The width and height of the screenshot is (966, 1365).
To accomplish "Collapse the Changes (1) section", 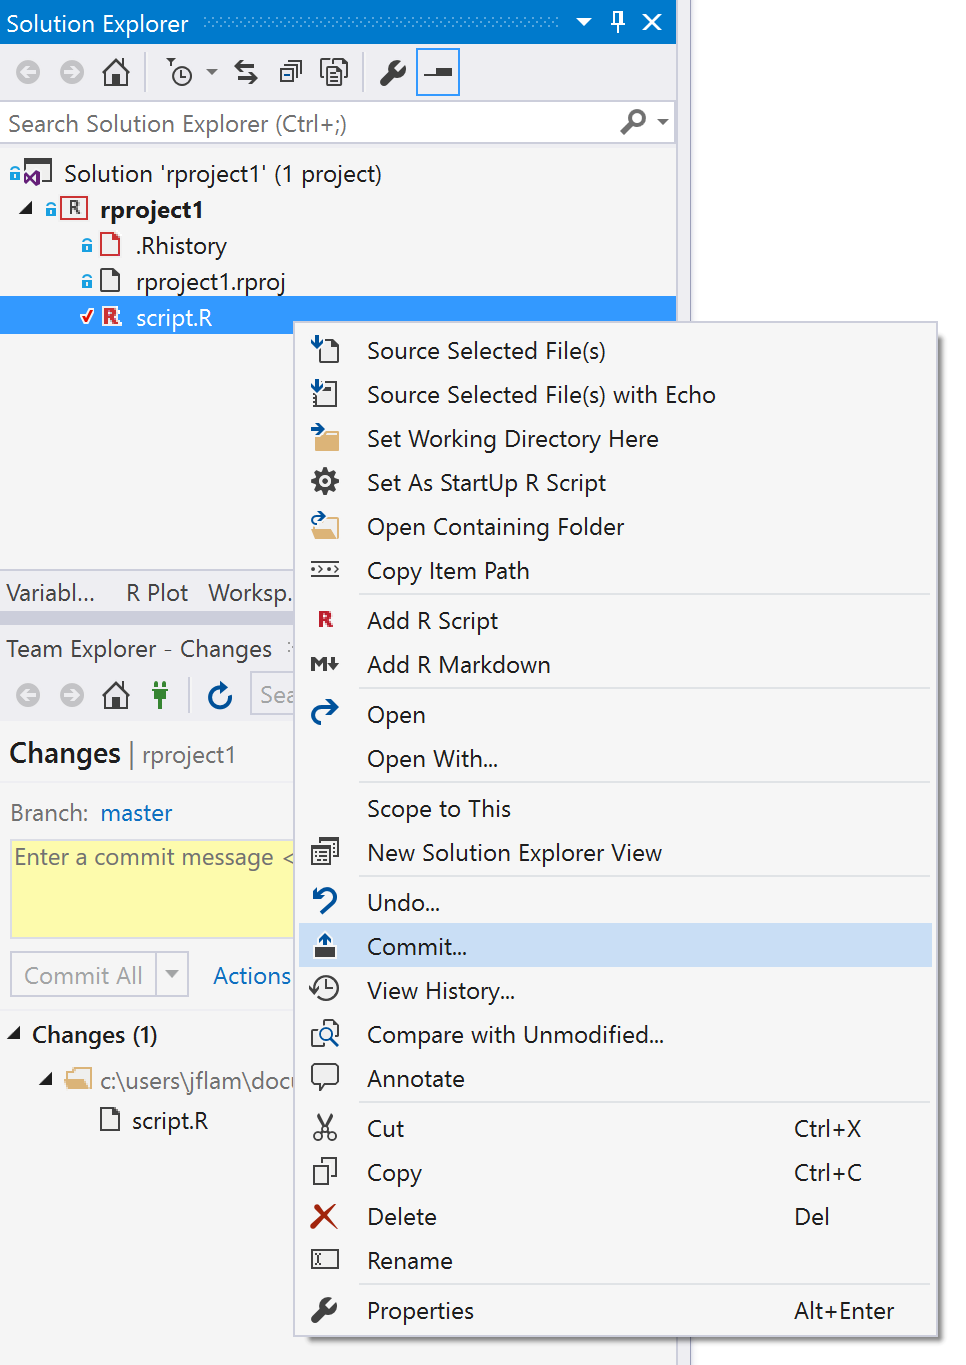I will (14, 1034).
